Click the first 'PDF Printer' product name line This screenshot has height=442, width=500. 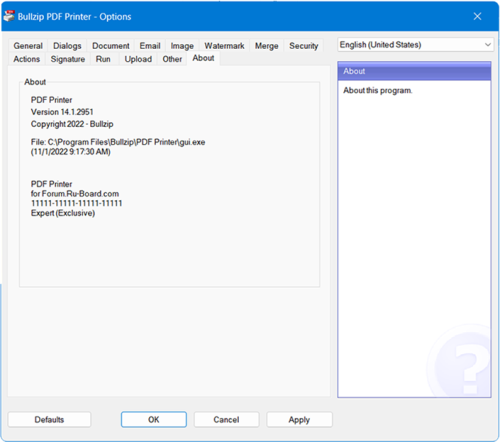pos(51,100)
